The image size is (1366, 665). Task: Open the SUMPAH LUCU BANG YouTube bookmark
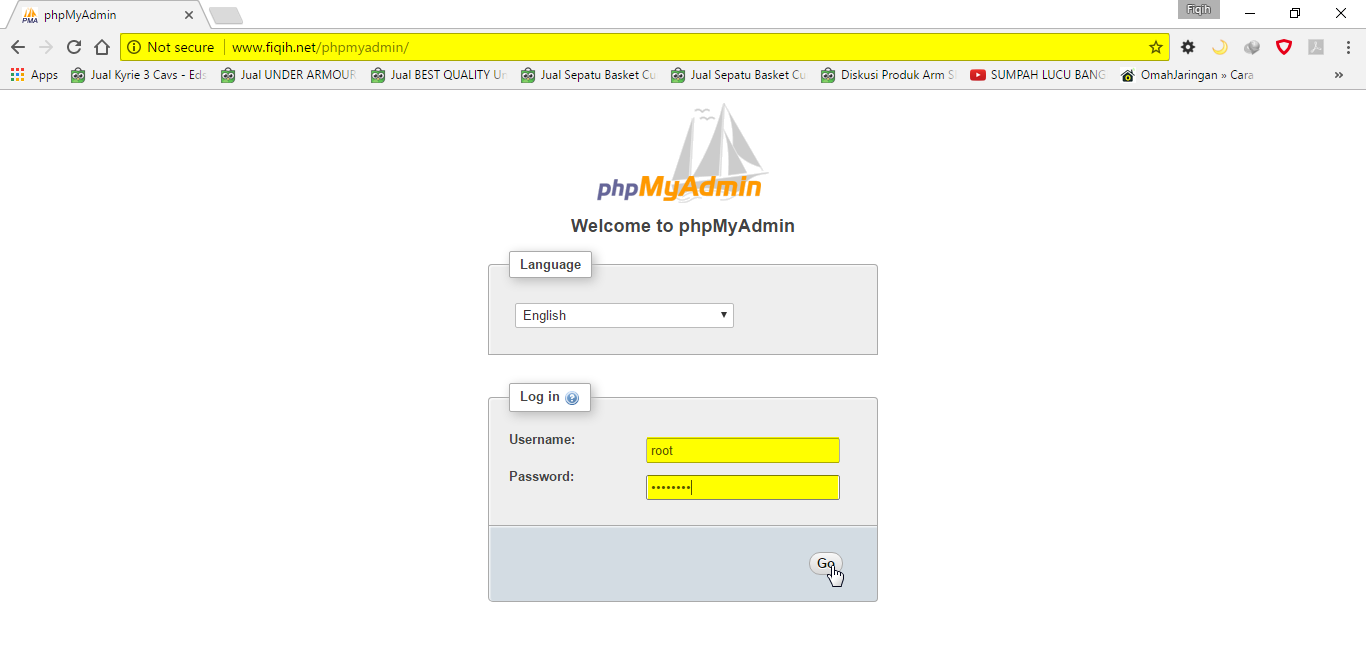tap(1038, 75)
